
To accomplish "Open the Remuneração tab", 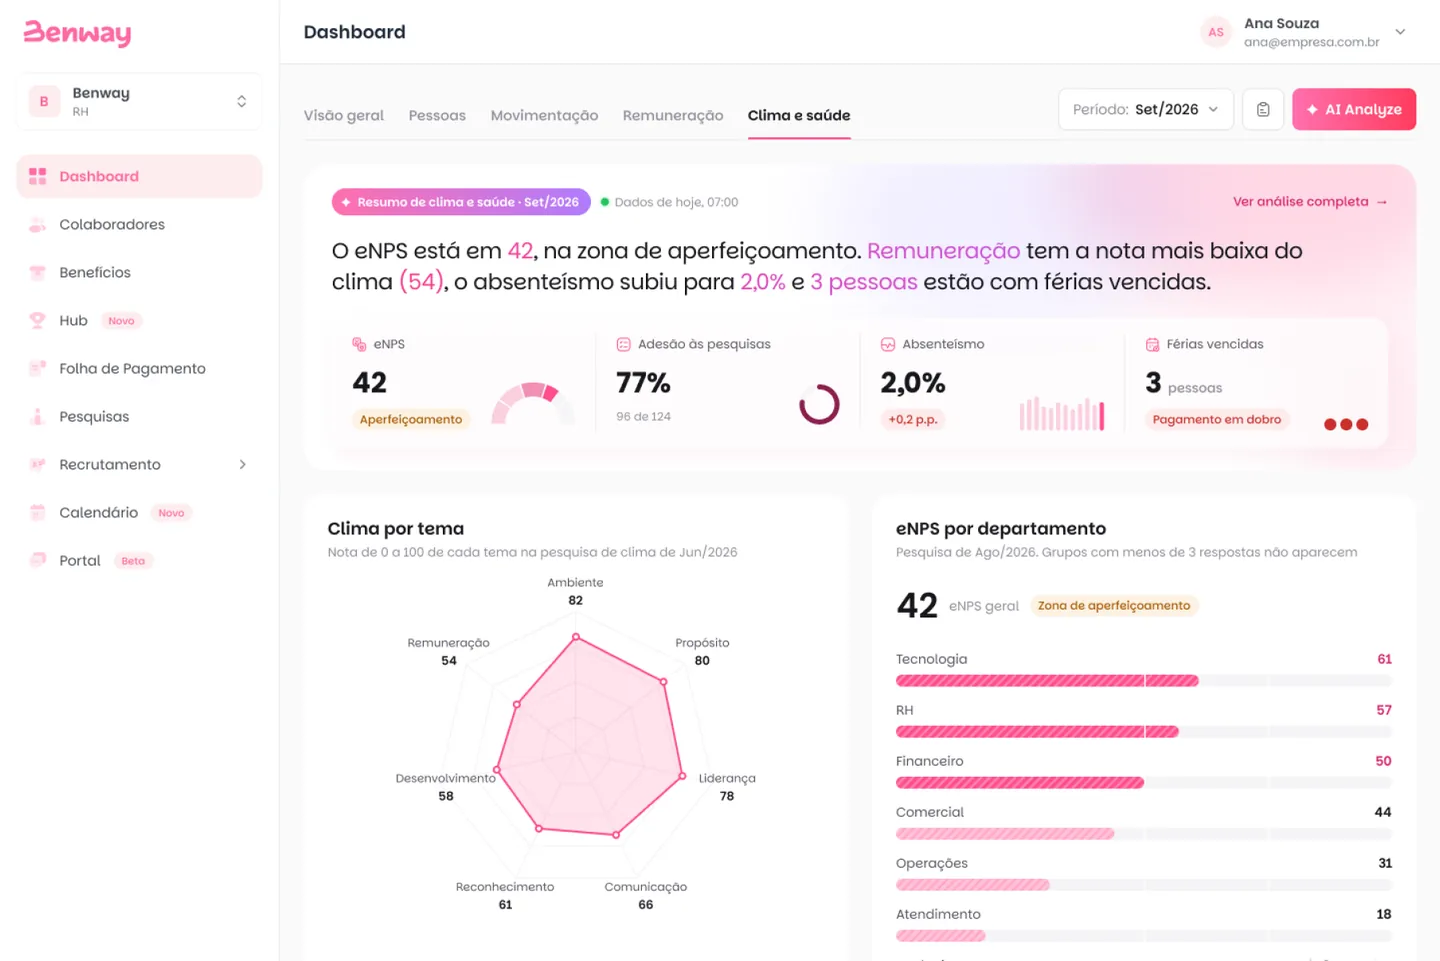I will pyautogui.click(x=673, y=115).
